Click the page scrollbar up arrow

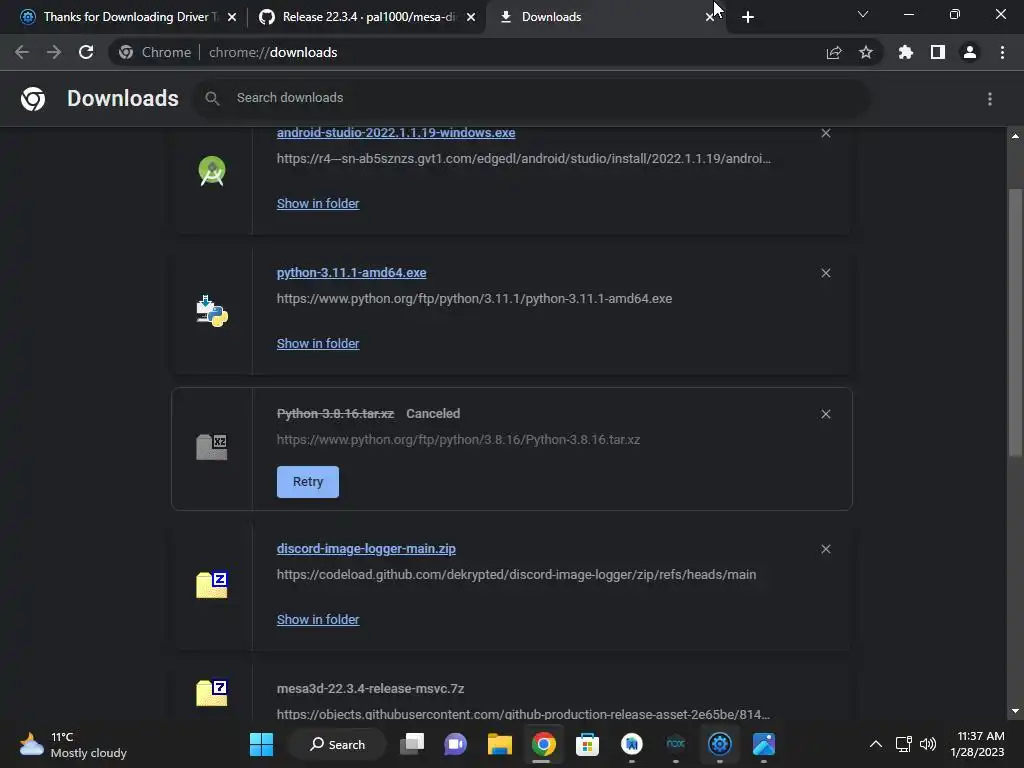pyautogui.click(x=1015, y=136)
